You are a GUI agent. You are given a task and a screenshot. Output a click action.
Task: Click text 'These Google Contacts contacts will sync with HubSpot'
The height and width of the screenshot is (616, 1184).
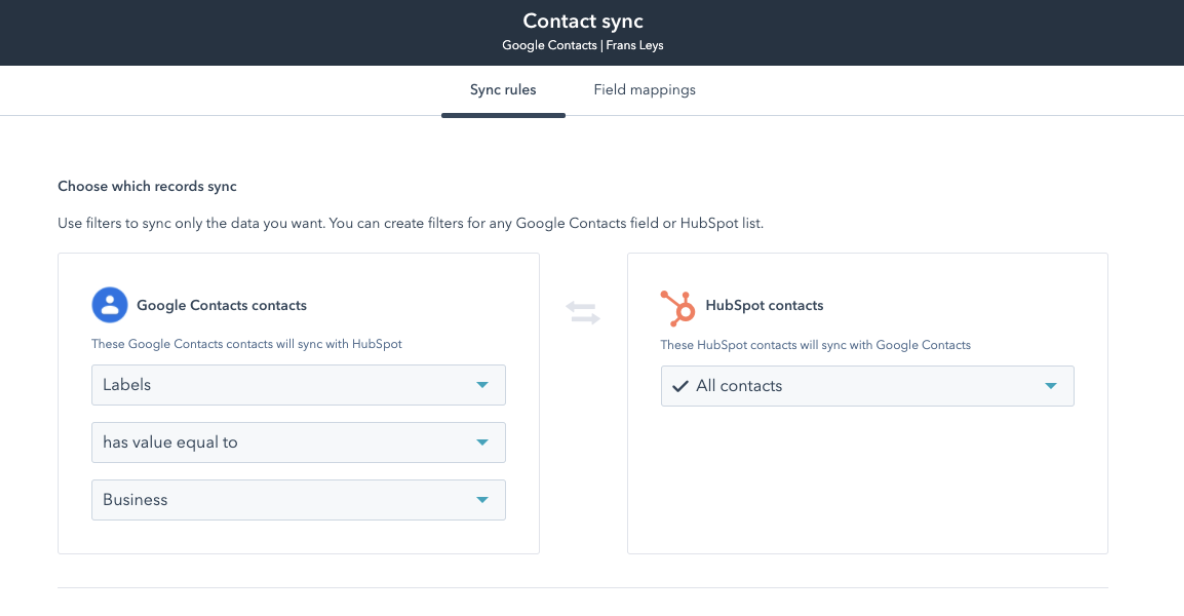246,344
